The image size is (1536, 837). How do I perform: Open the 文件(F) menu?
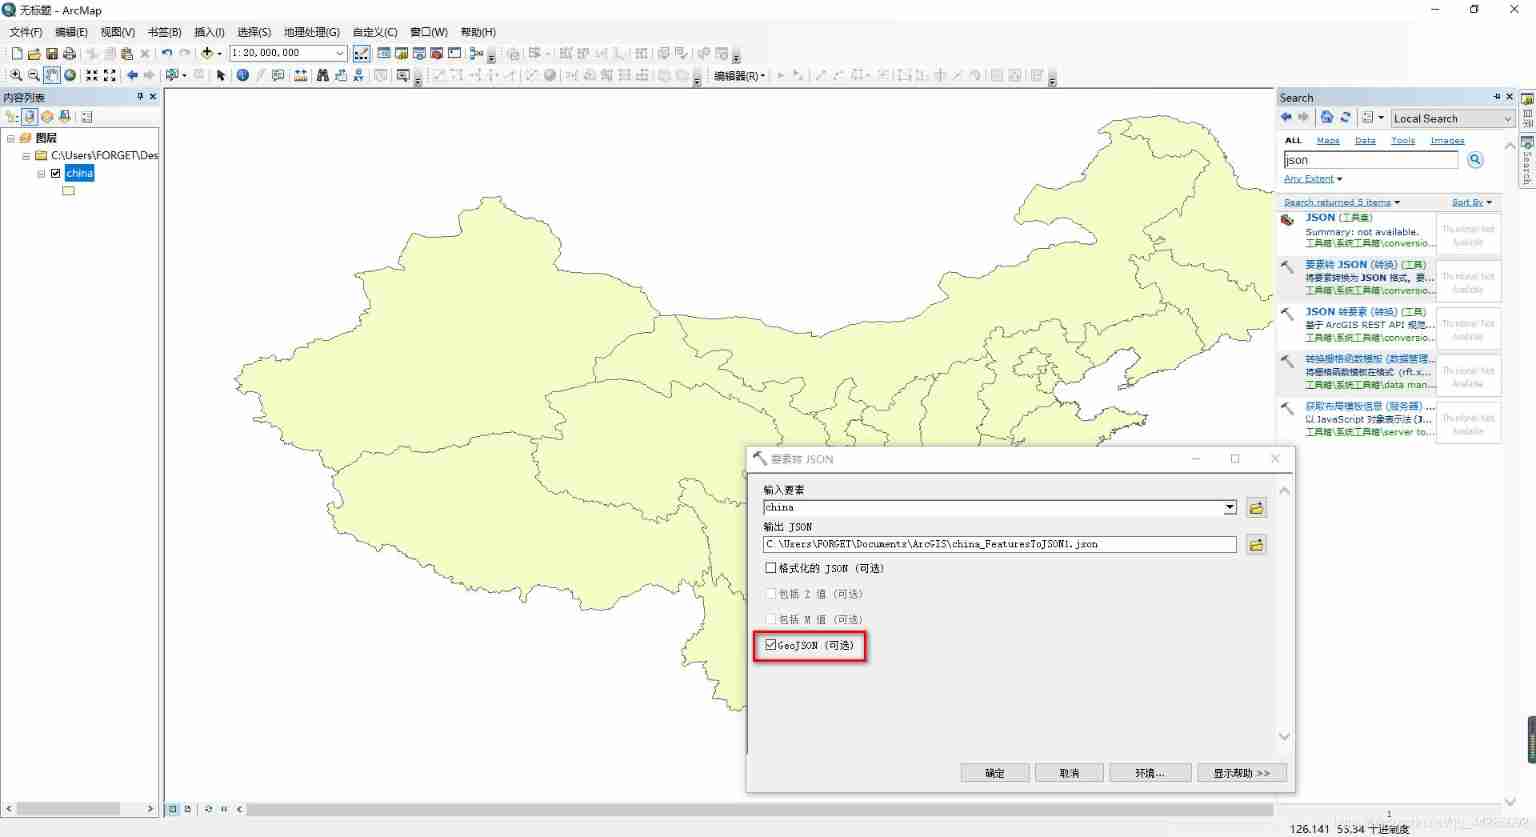pos(26,32)
